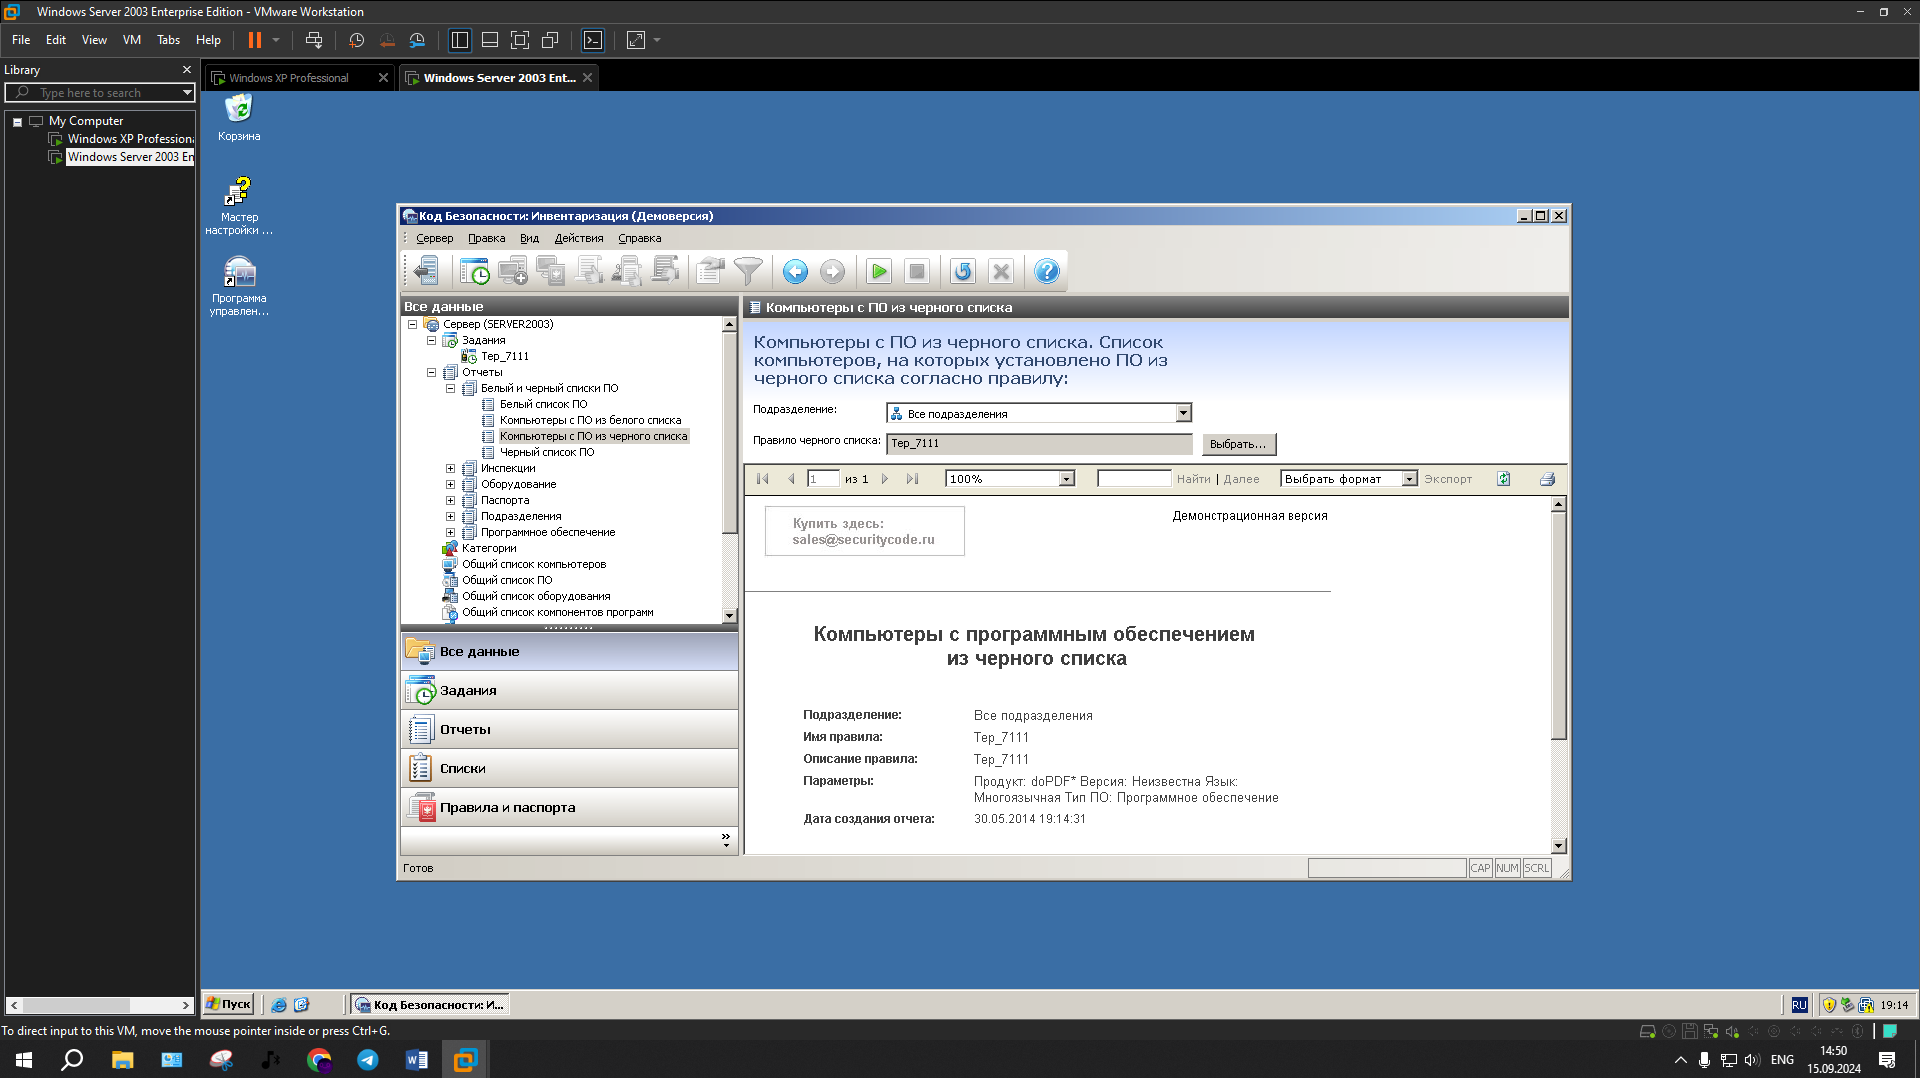Open the 100% zoom dropdown
The image size is (1920, 1078).
click(x=1067, y=479)
